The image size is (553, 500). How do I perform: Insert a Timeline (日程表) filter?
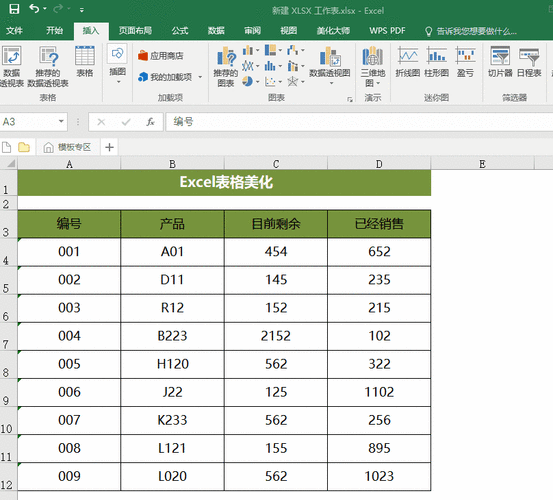coord(529,61)
